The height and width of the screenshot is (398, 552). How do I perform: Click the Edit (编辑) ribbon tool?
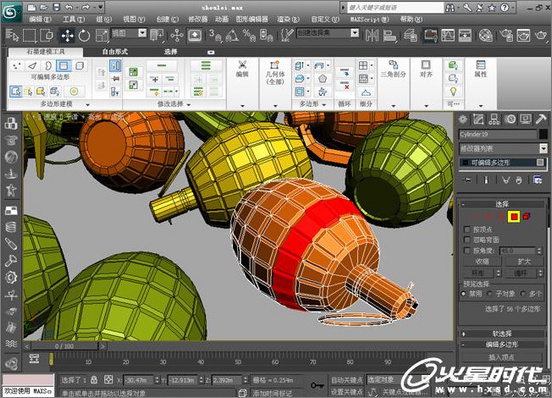coord(242,69)
